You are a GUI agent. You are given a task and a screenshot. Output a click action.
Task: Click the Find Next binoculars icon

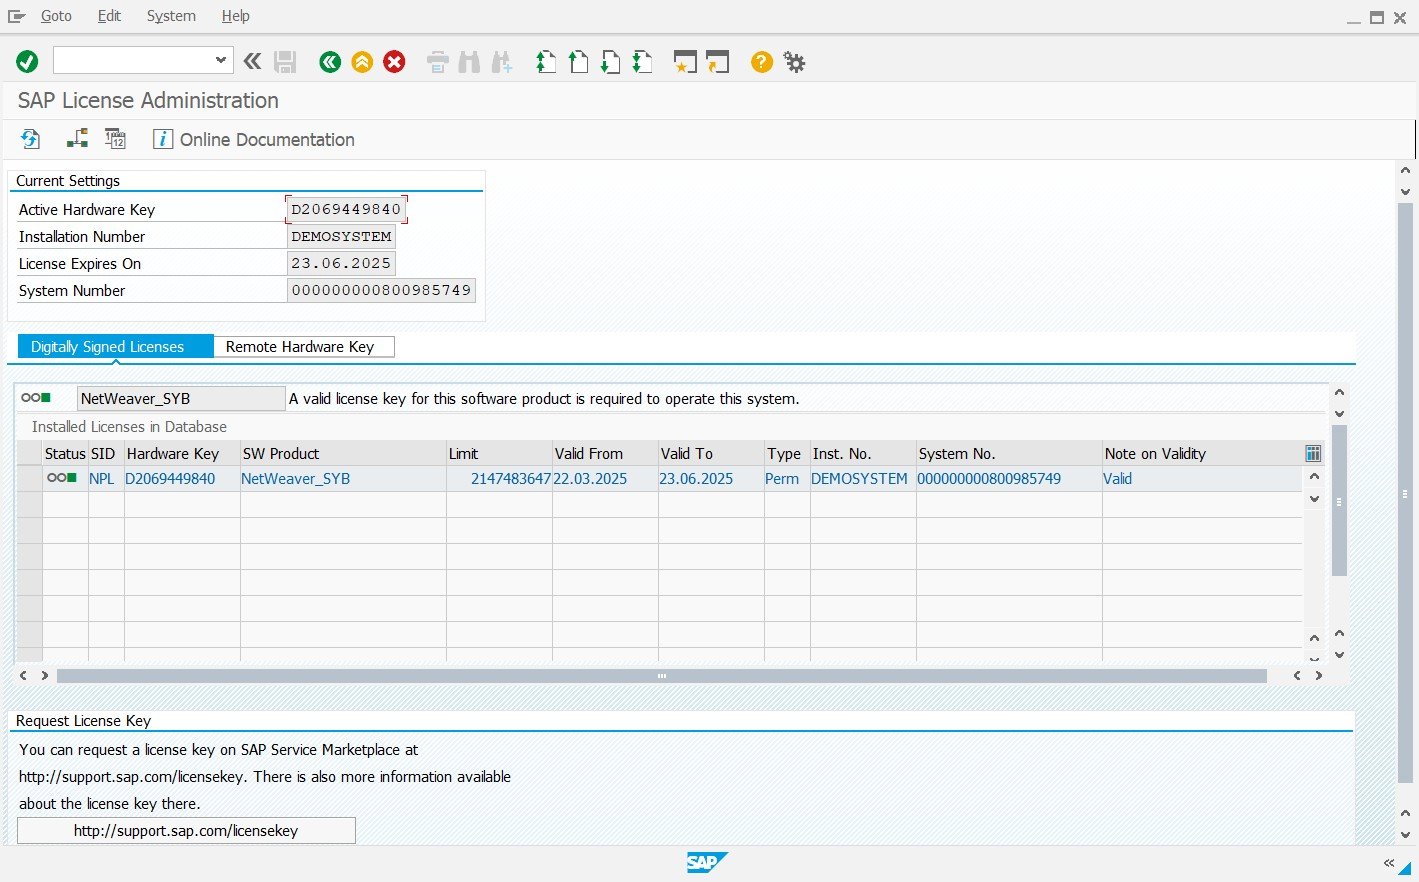[501, 62]
